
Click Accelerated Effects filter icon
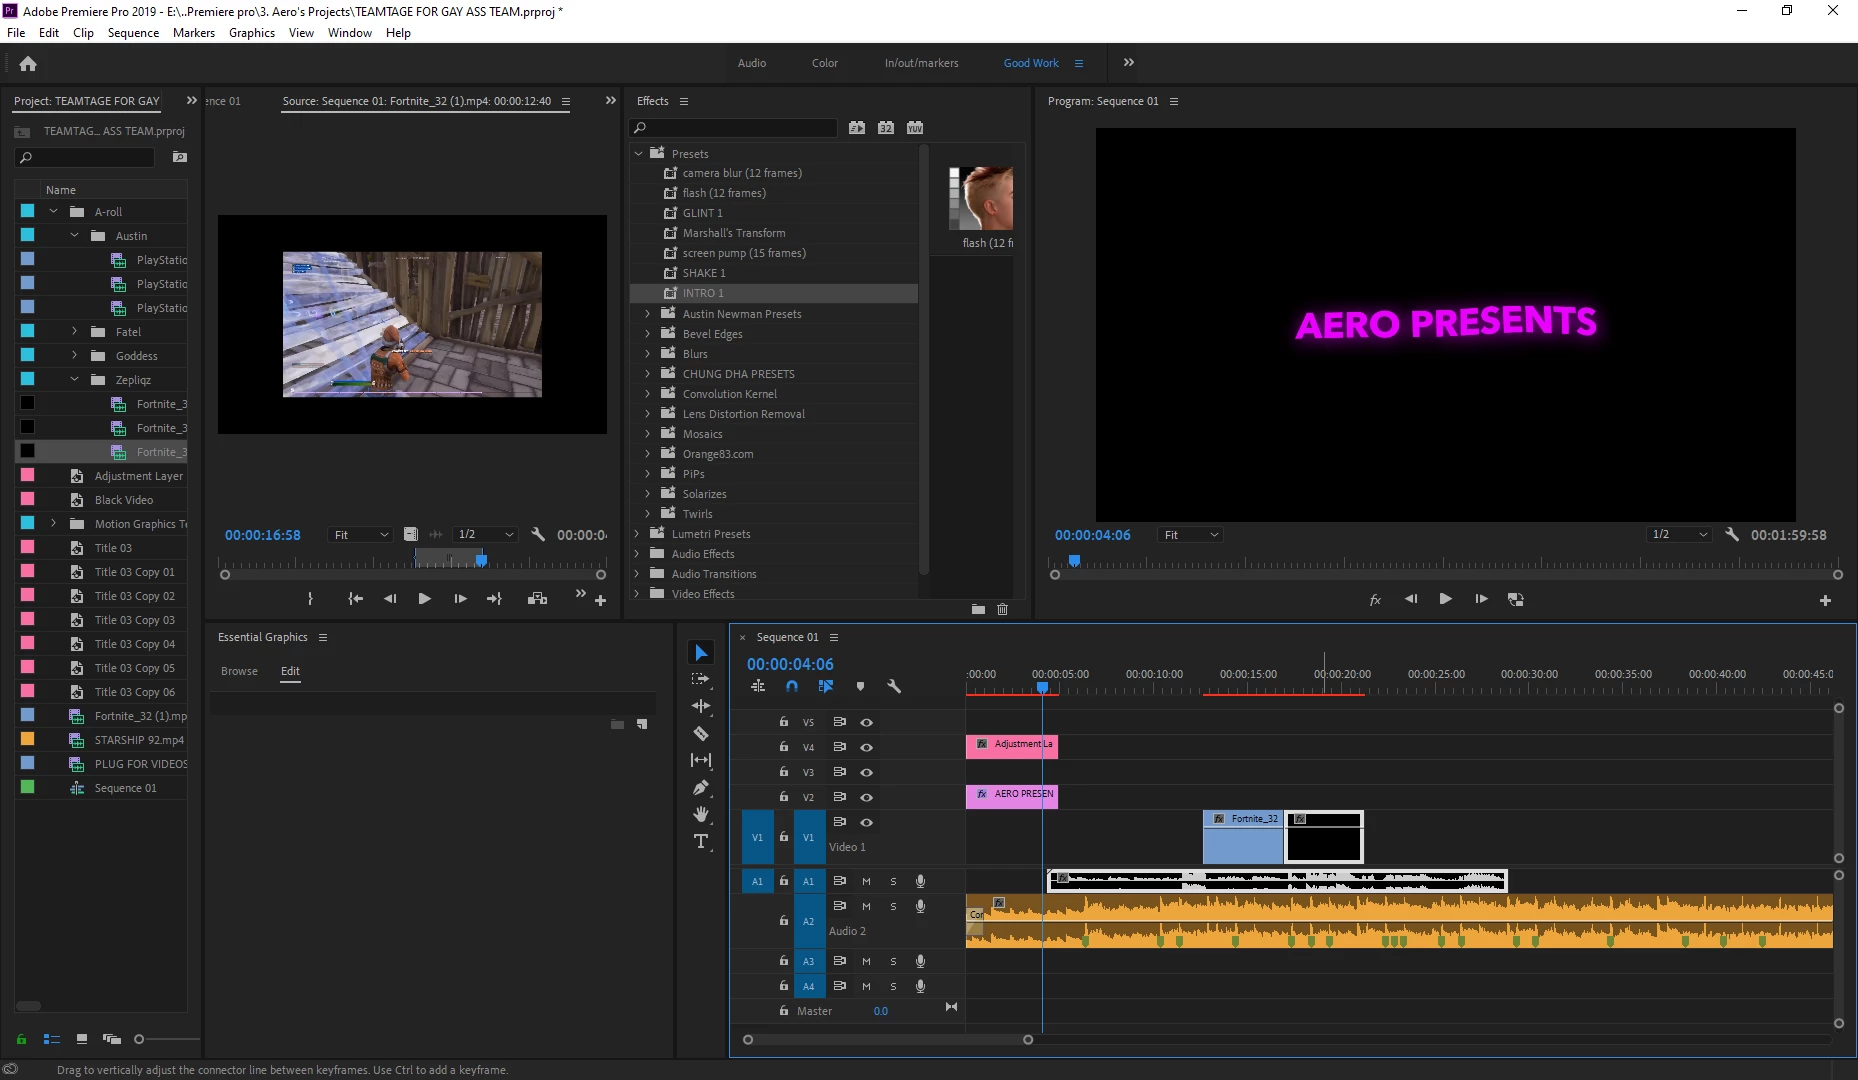click(857, 128)
